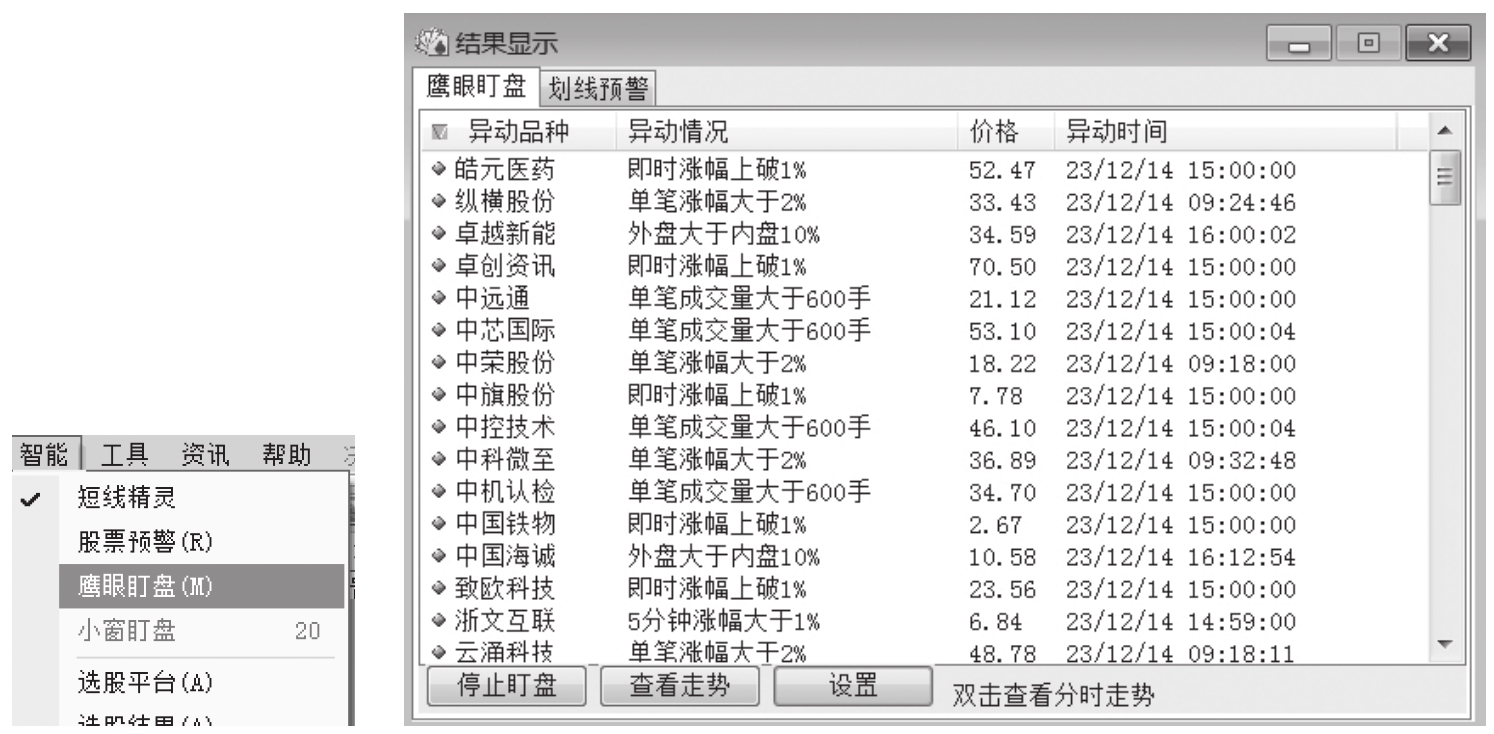
Task: Click the diamond icon beside 中控技术
Action: [x=439, y=427]
